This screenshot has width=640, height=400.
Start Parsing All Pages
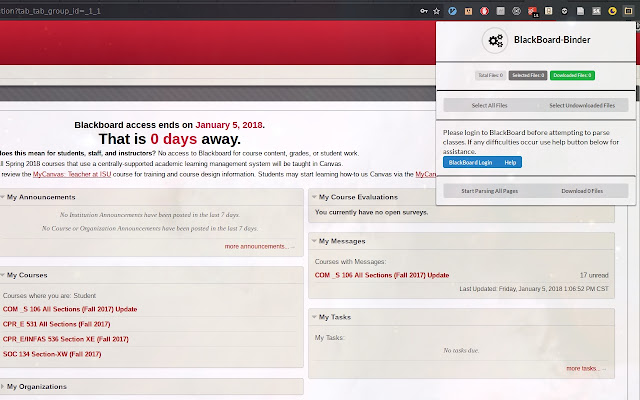click(x=489, y=191)
